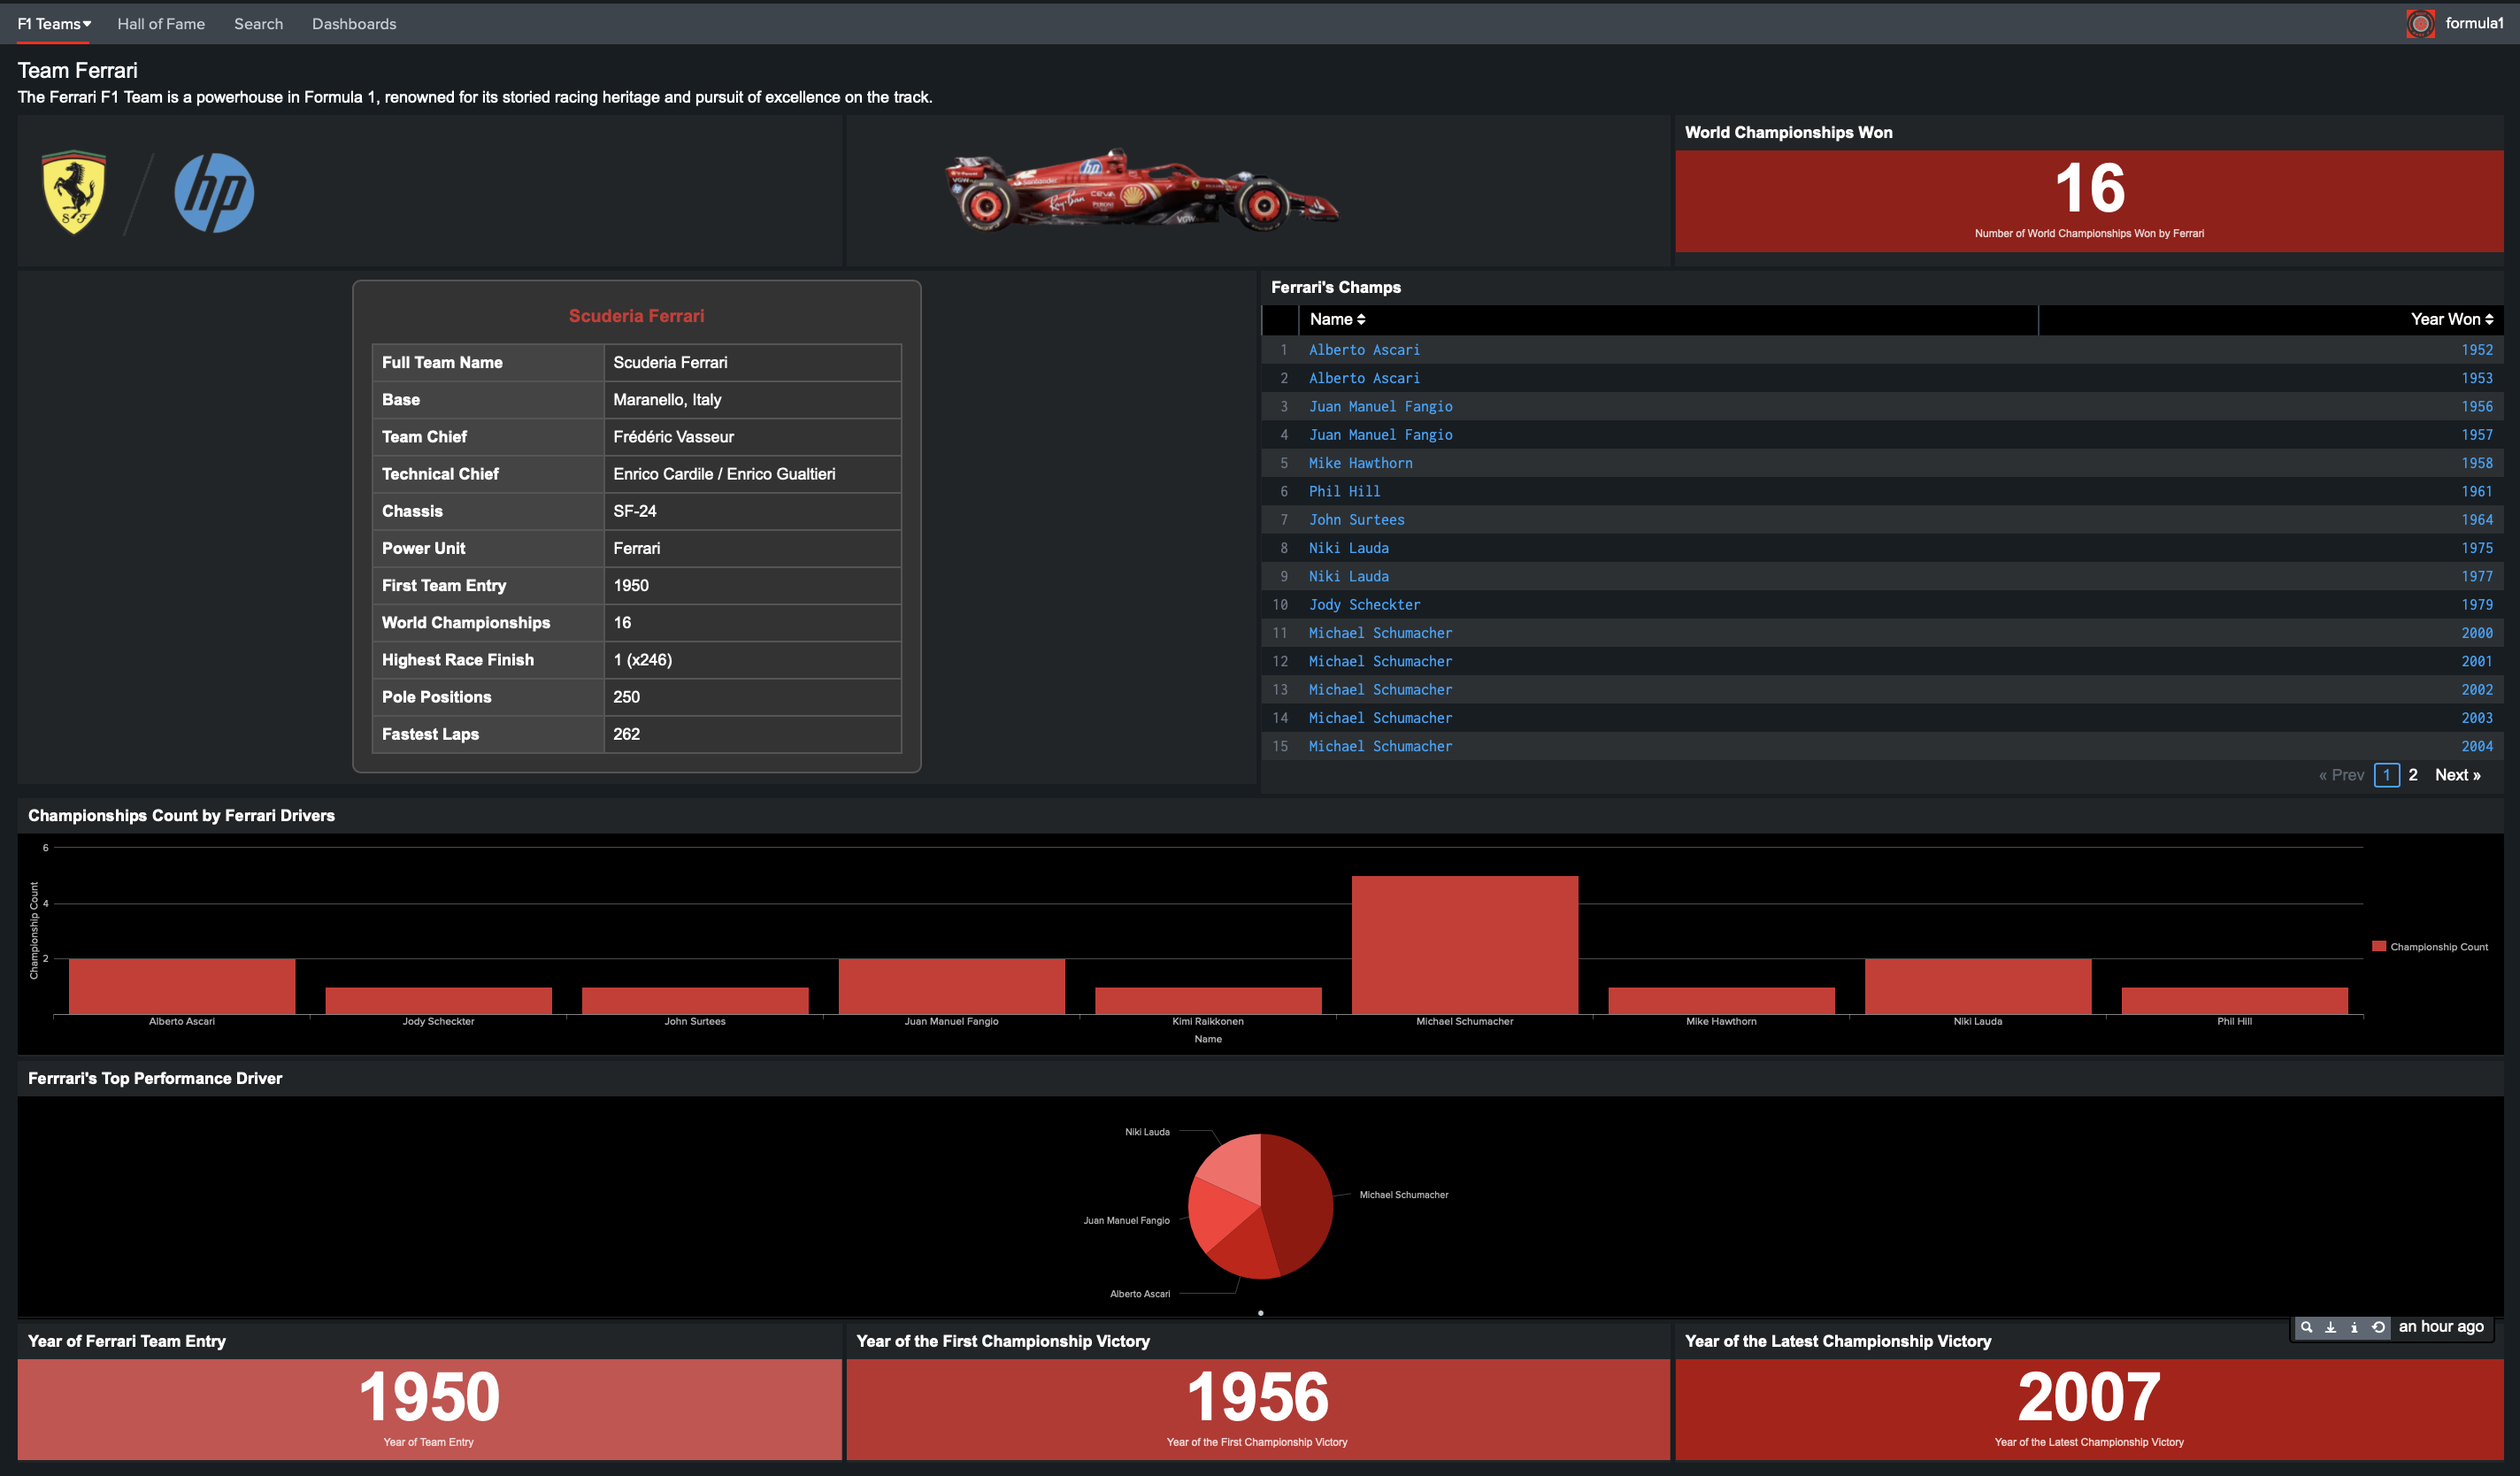The height and width of the screenshot is (1476, 2520).
Task: Click the SF-24 chassis value
Action: [635, 511]
